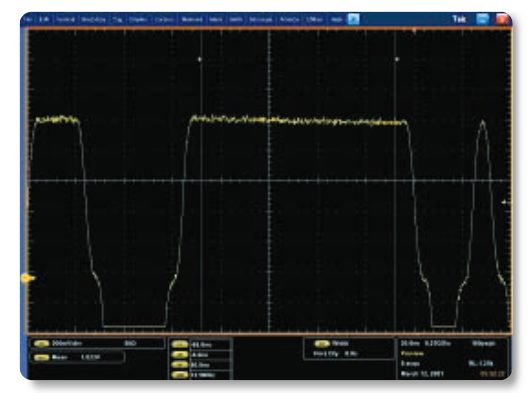Minimize the oscilloscope window
This screenshot has height=393, width=528.
[x=482, y=19]
